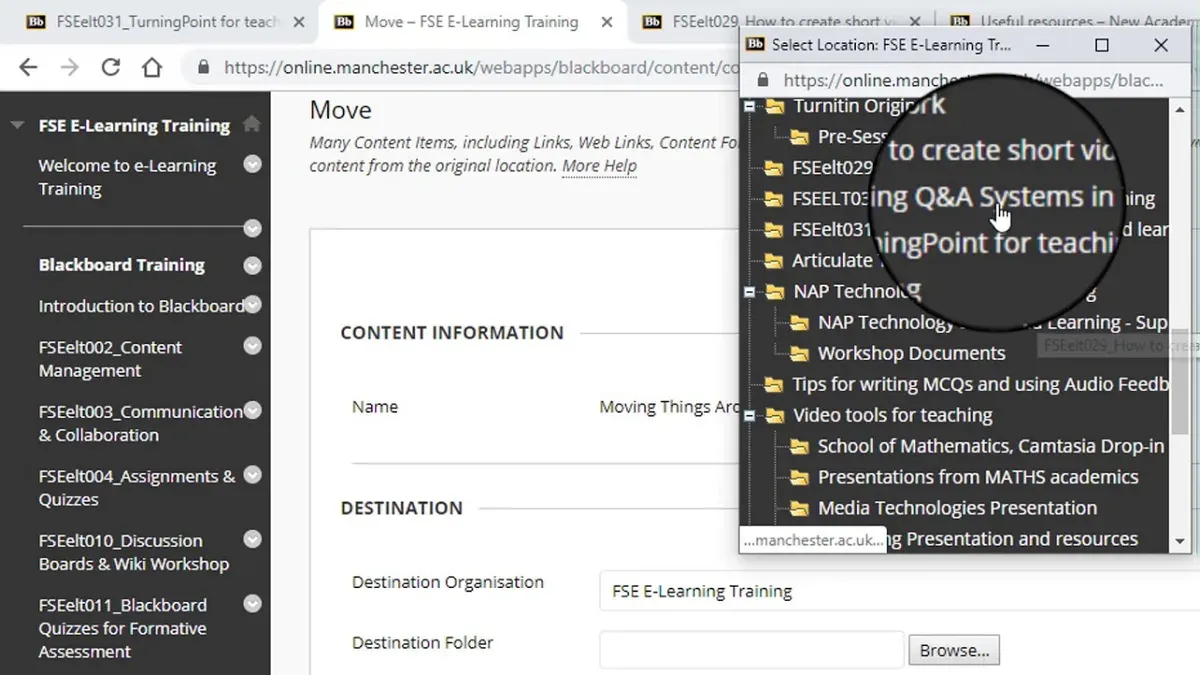Click popup scrollbar up arrow

tap(1180, 108)
